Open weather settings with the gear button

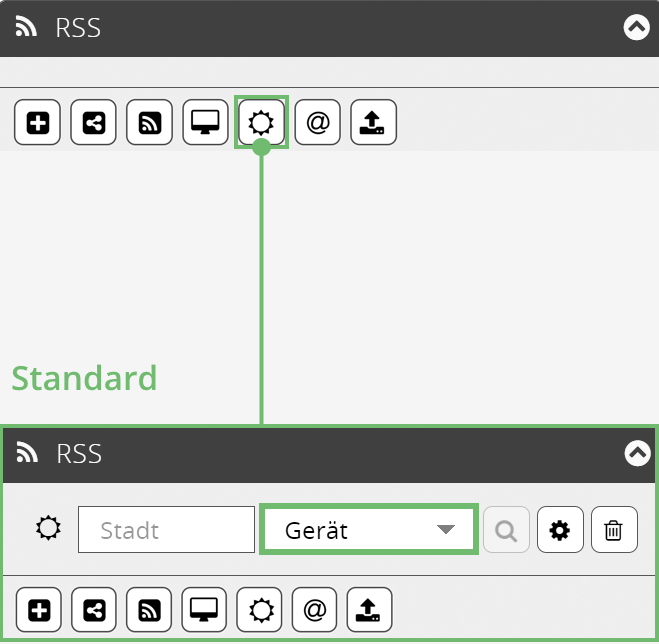pyautogui.click(x=560, y=530)
